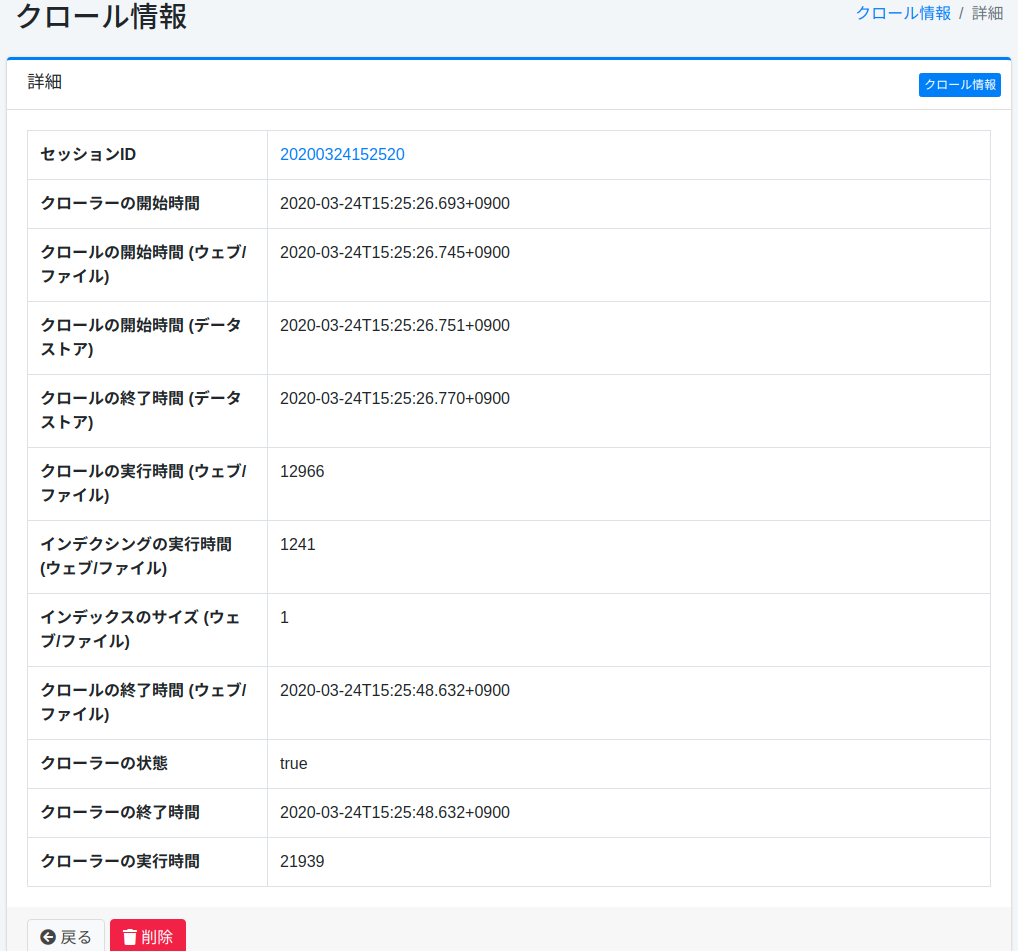Click the クローラーの状態 value true
The image size is (1018, 951).
click(294, 763)
